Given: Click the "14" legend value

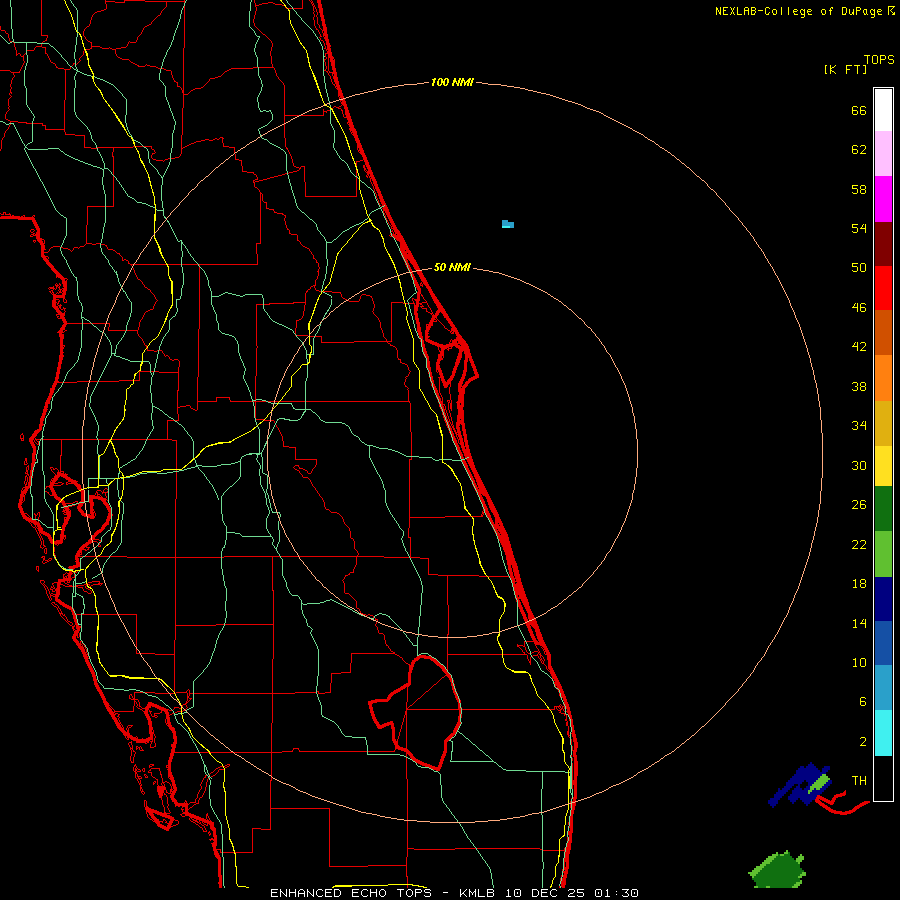Looking at the screenshot, I should coord(859,623).
